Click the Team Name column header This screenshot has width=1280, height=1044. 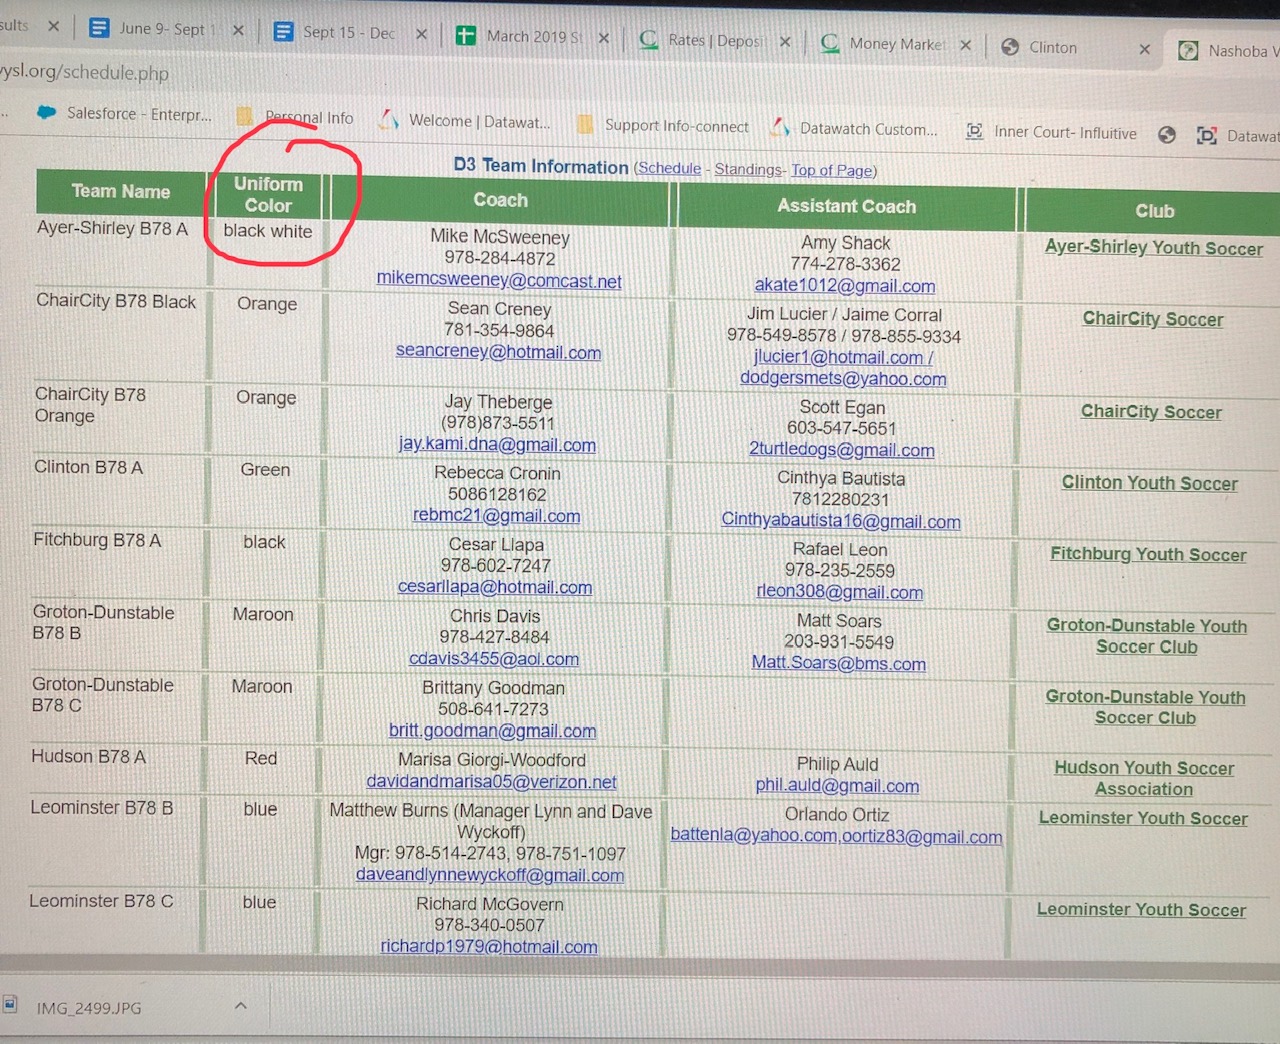pos(121,191)
